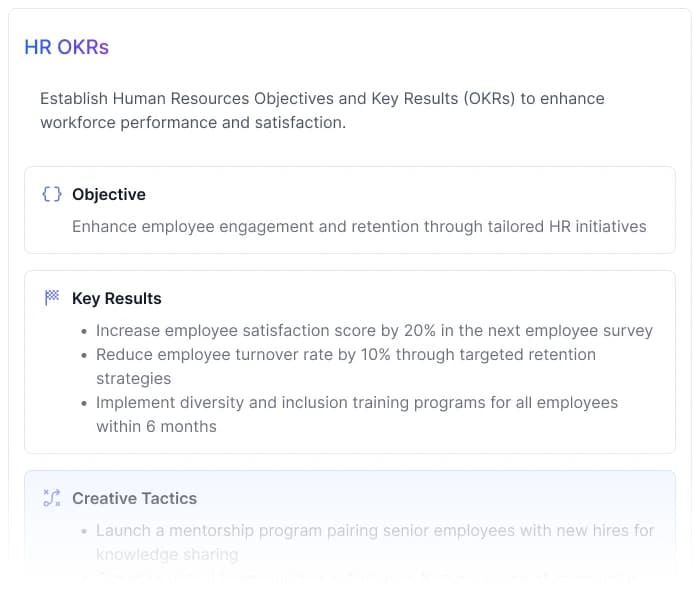The image size is (700, 600).
Task: Select the Creative Tactics heading
Action: [135, 498]
